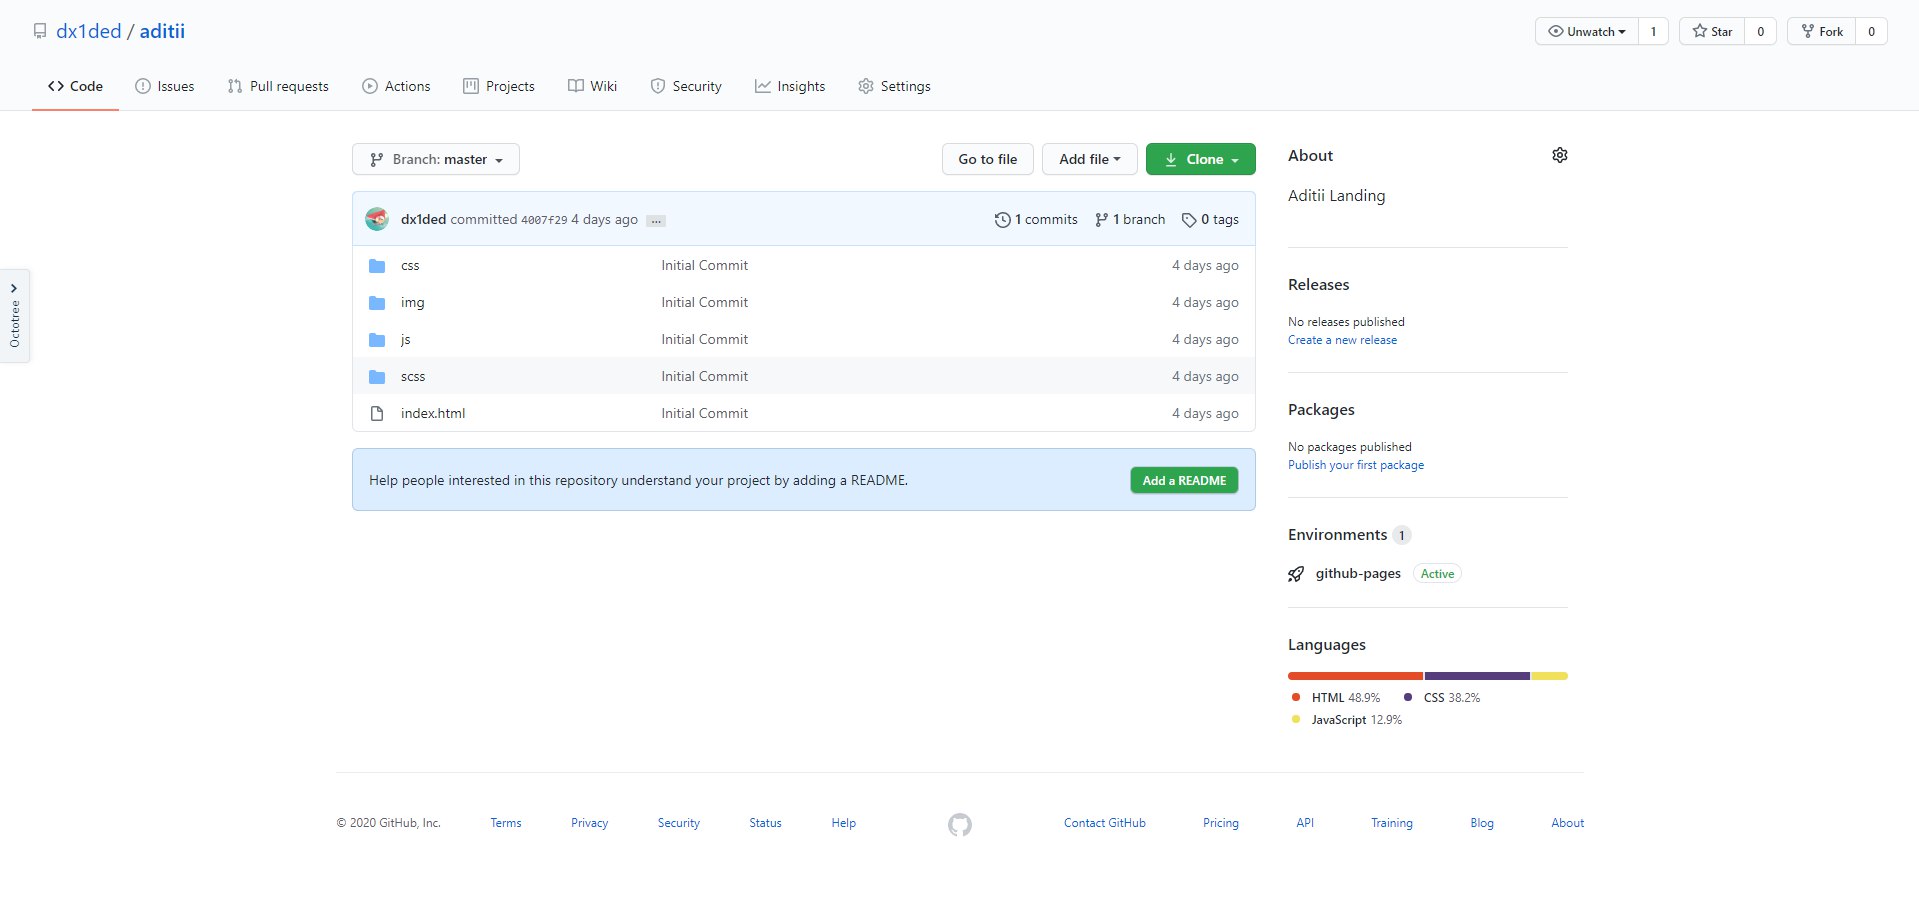Image resolution: width=1919 pixels, height=910 pixels.
Task: Click dx1ded's avatar in the commit bar
Action: click(x=377, y=219)
